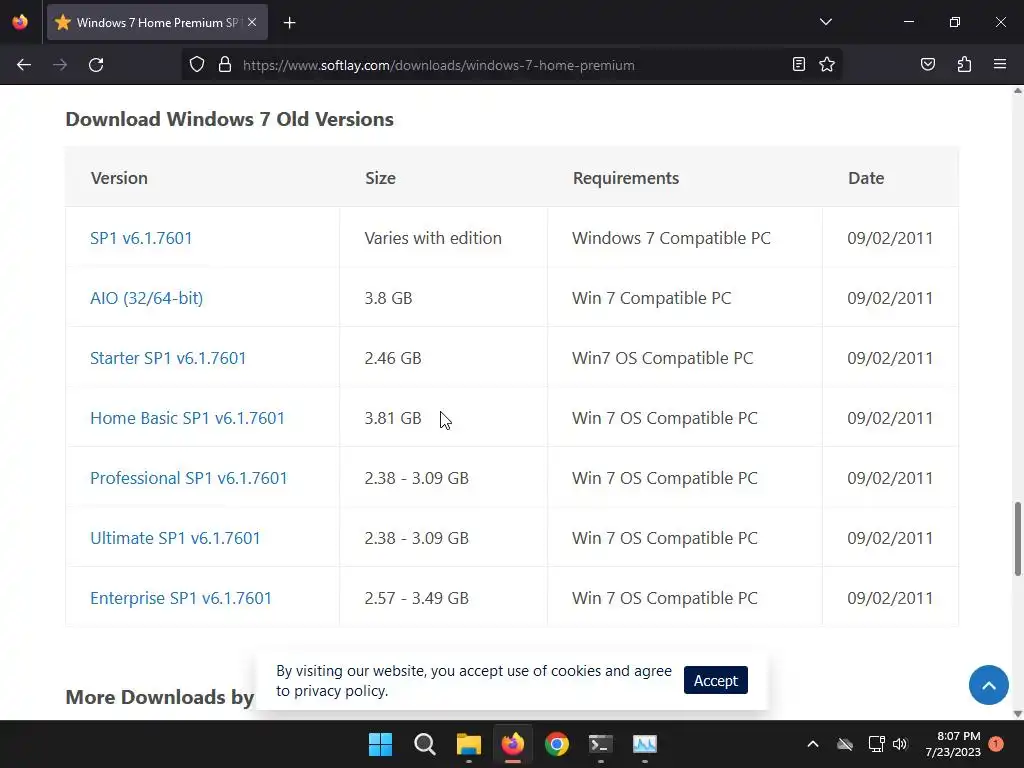Click the vertical page scrollbar thumb

[1017, 539]
